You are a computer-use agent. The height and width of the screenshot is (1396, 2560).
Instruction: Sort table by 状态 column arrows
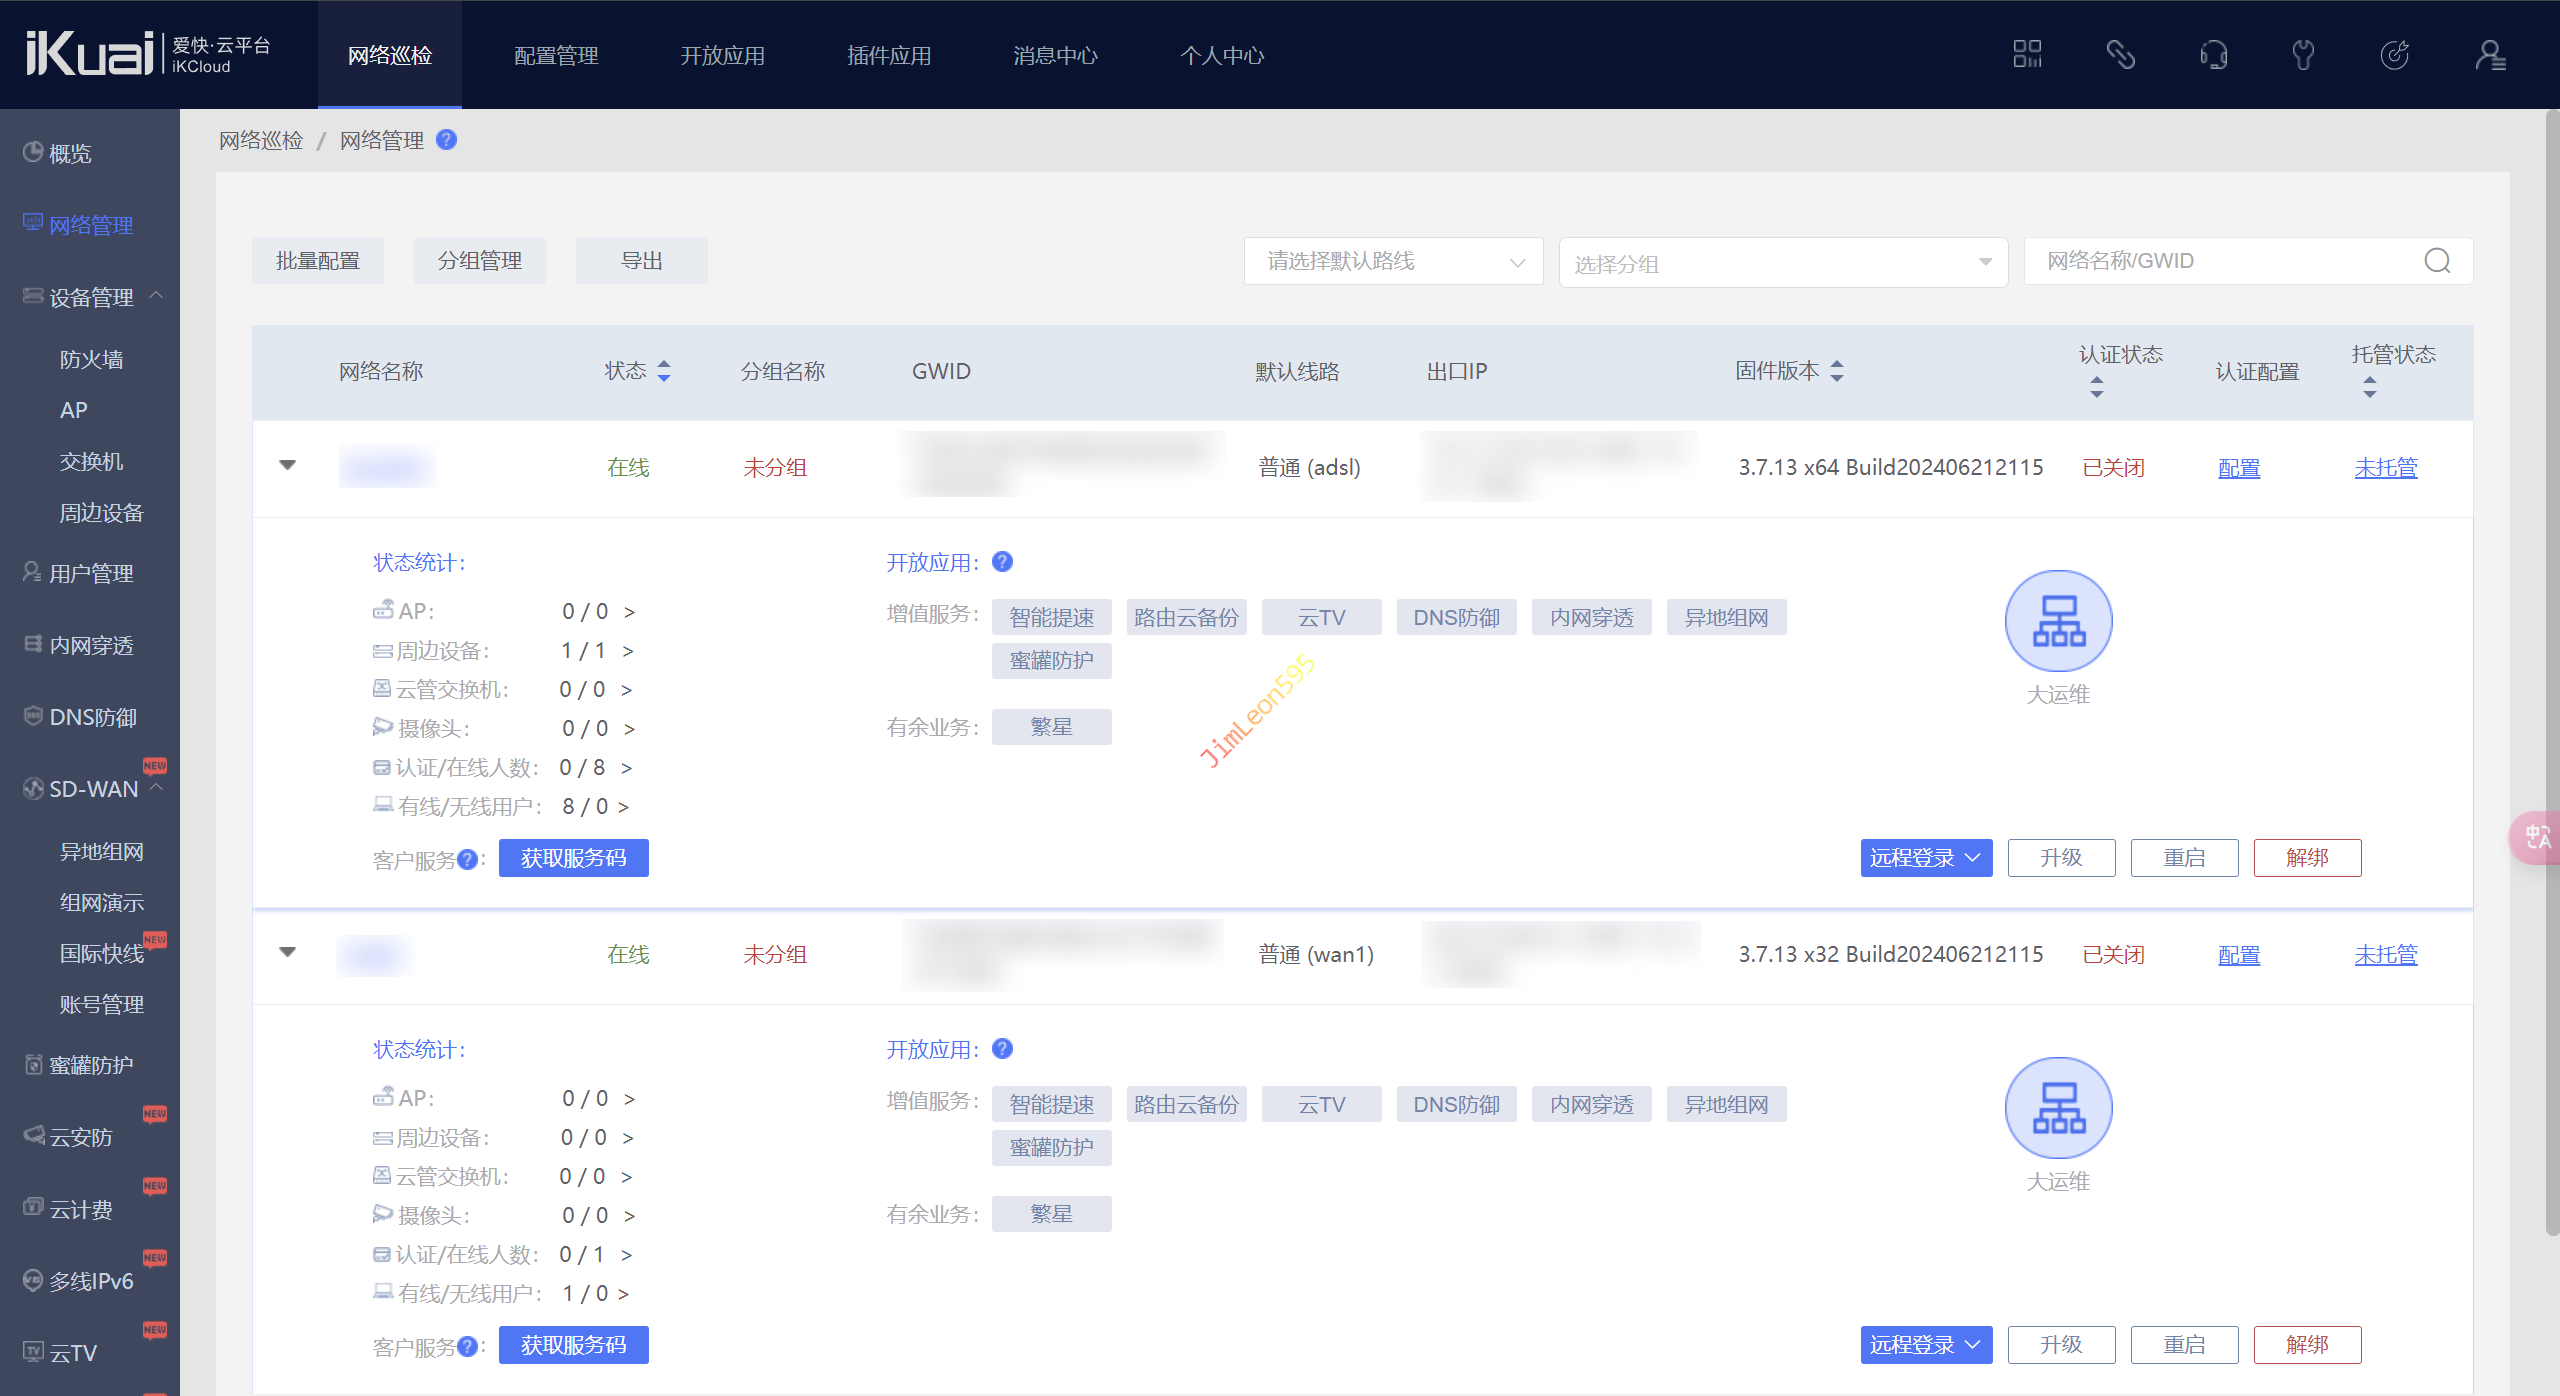pyautogui.click(x=664, y=371)
